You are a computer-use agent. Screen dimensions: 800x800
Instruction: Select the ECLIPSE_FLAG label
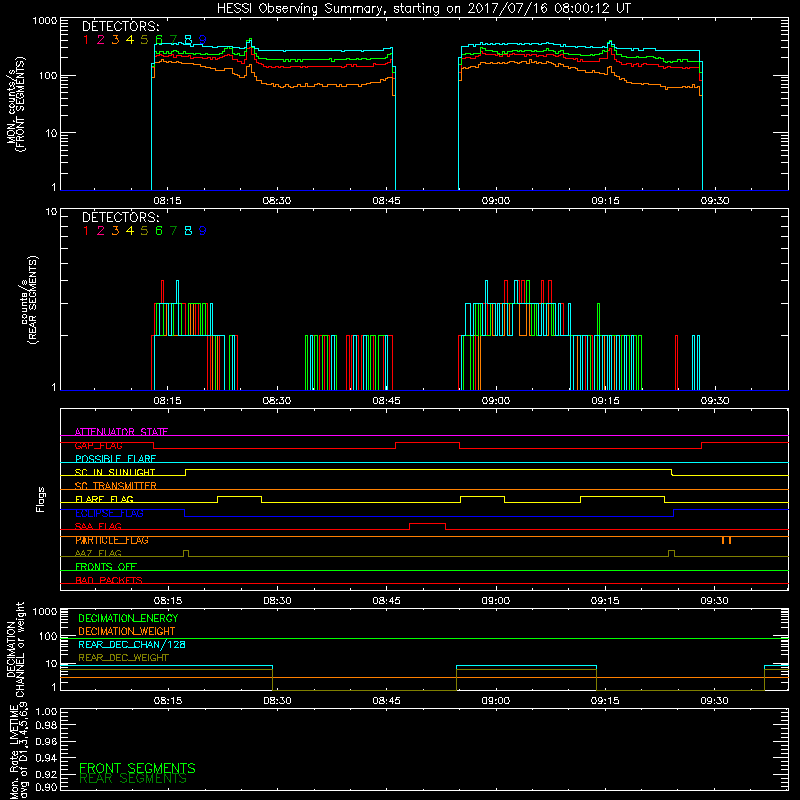point(109,513)
